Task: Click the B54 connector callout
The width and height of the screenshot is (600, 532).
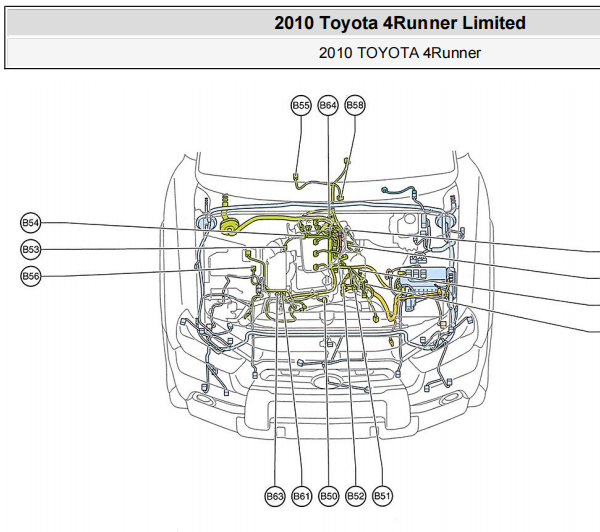Action: coord(30,223)
